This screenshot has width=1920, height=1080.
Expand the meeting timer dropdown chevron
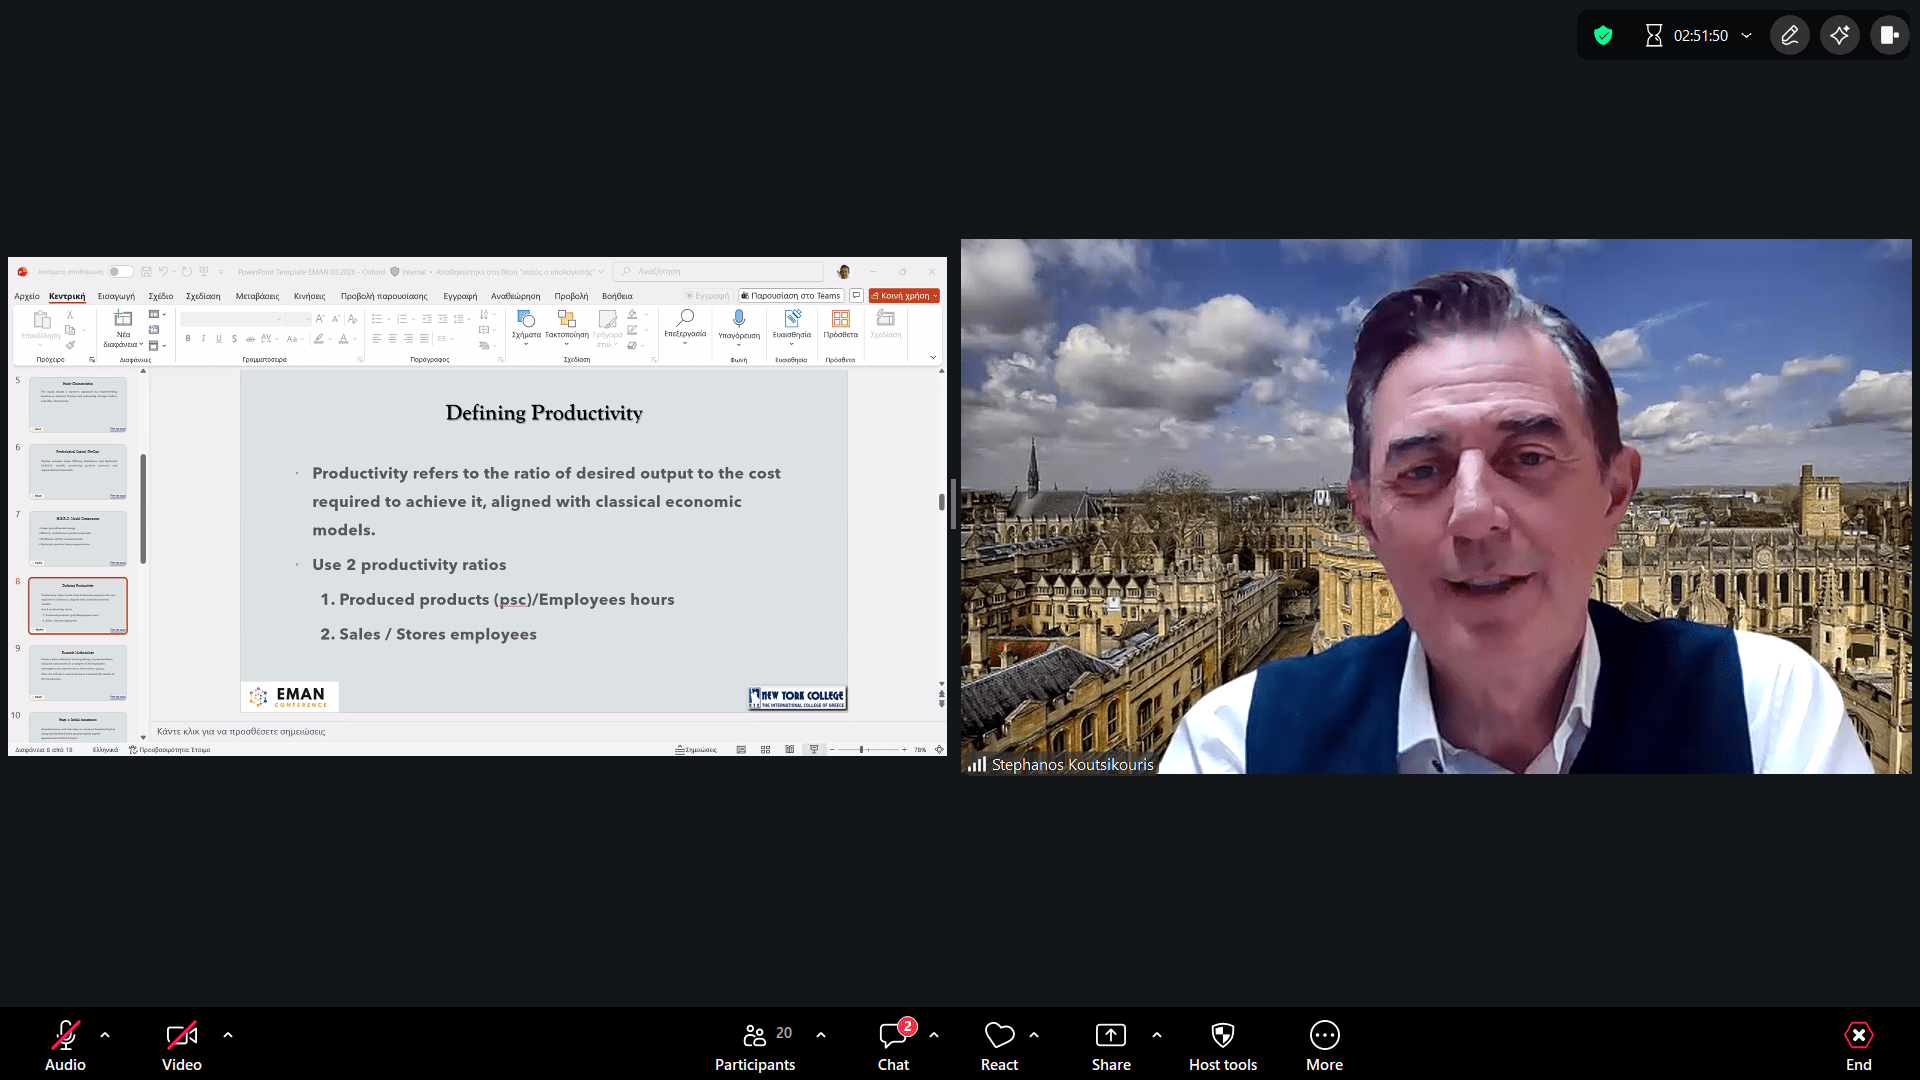click(1747, 36)
